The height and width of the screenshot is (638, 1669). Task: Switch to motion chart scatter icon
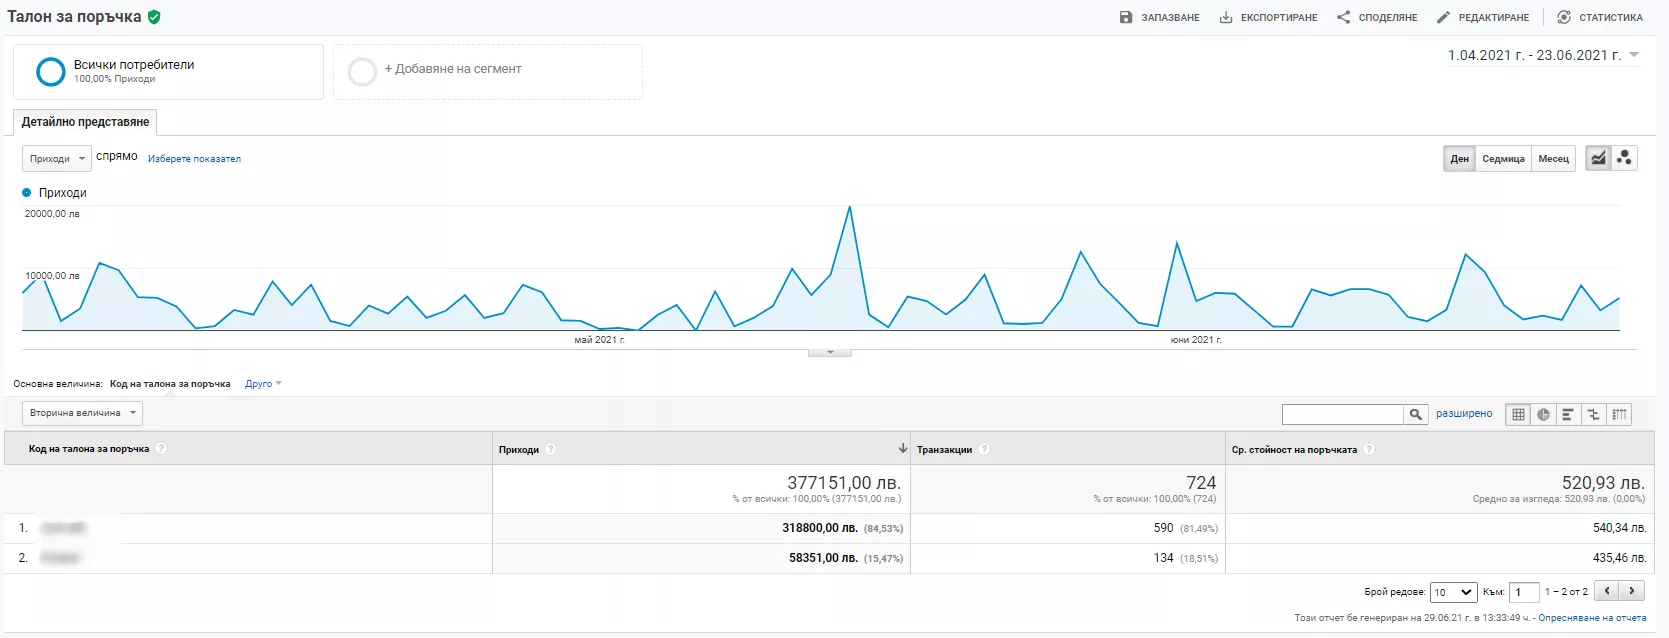[x=1624, y=158]
